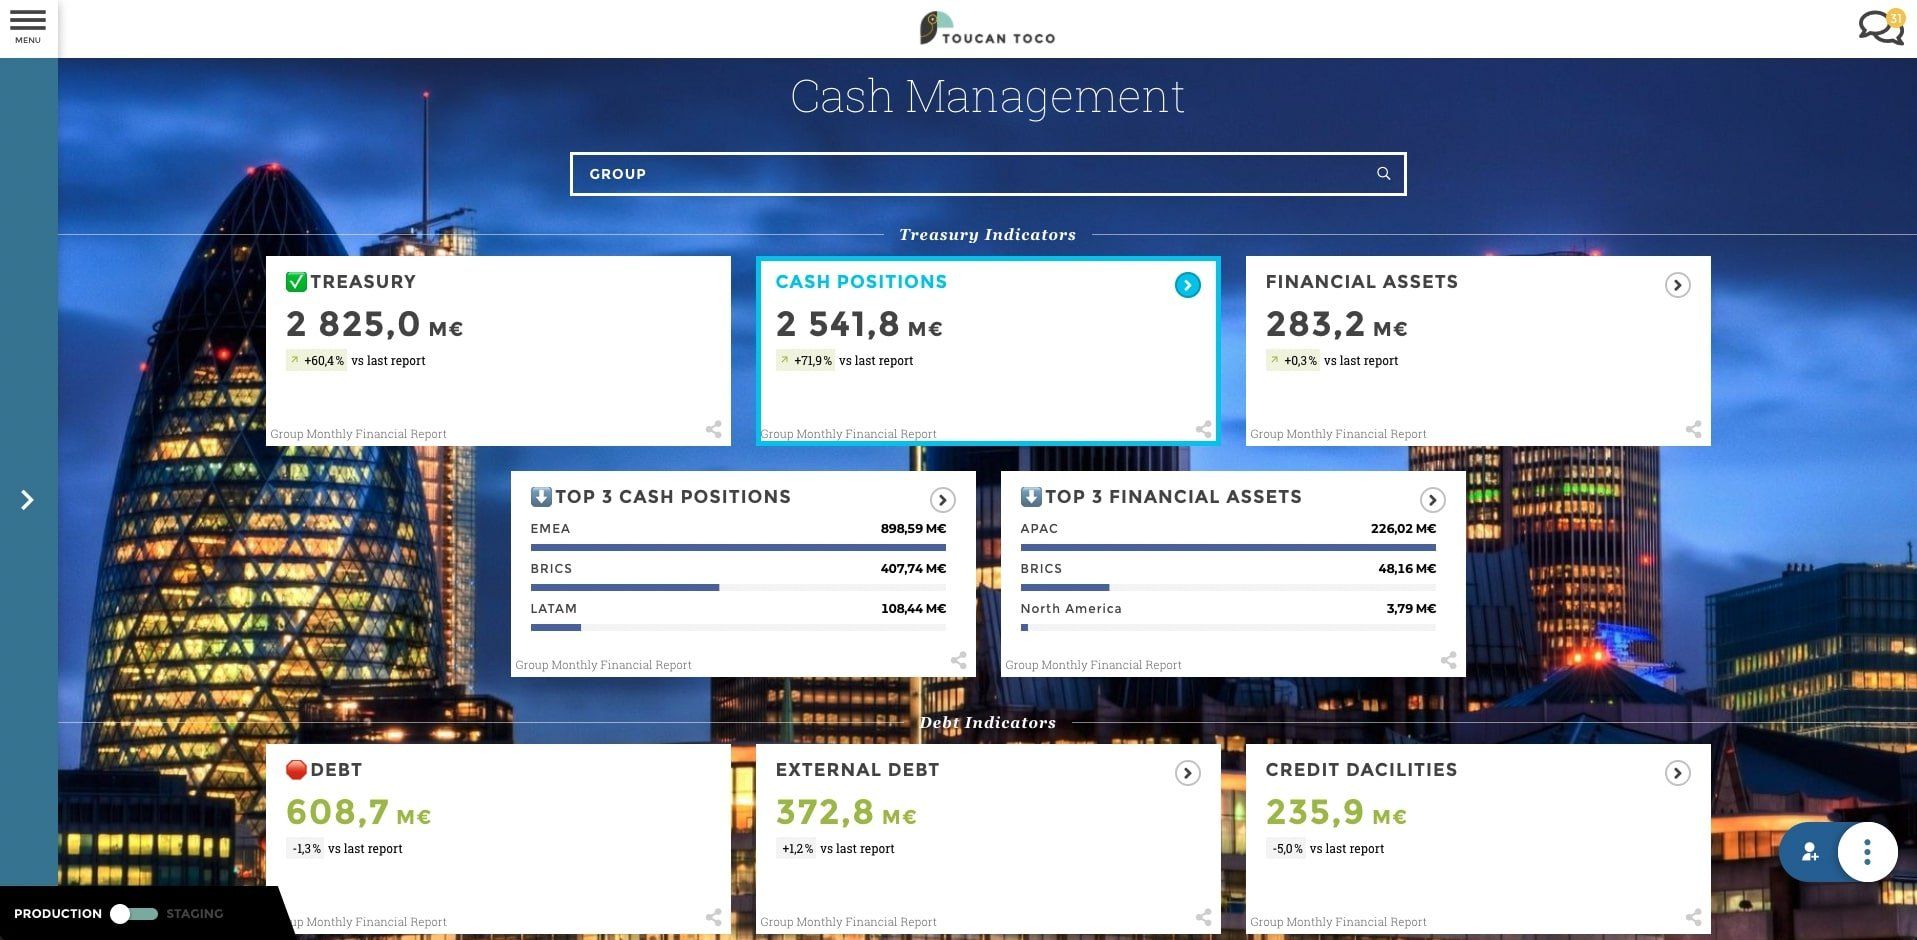Click the add user icon
Viewport: 1917px width, 940px height.
click(x=1810, y=852)
